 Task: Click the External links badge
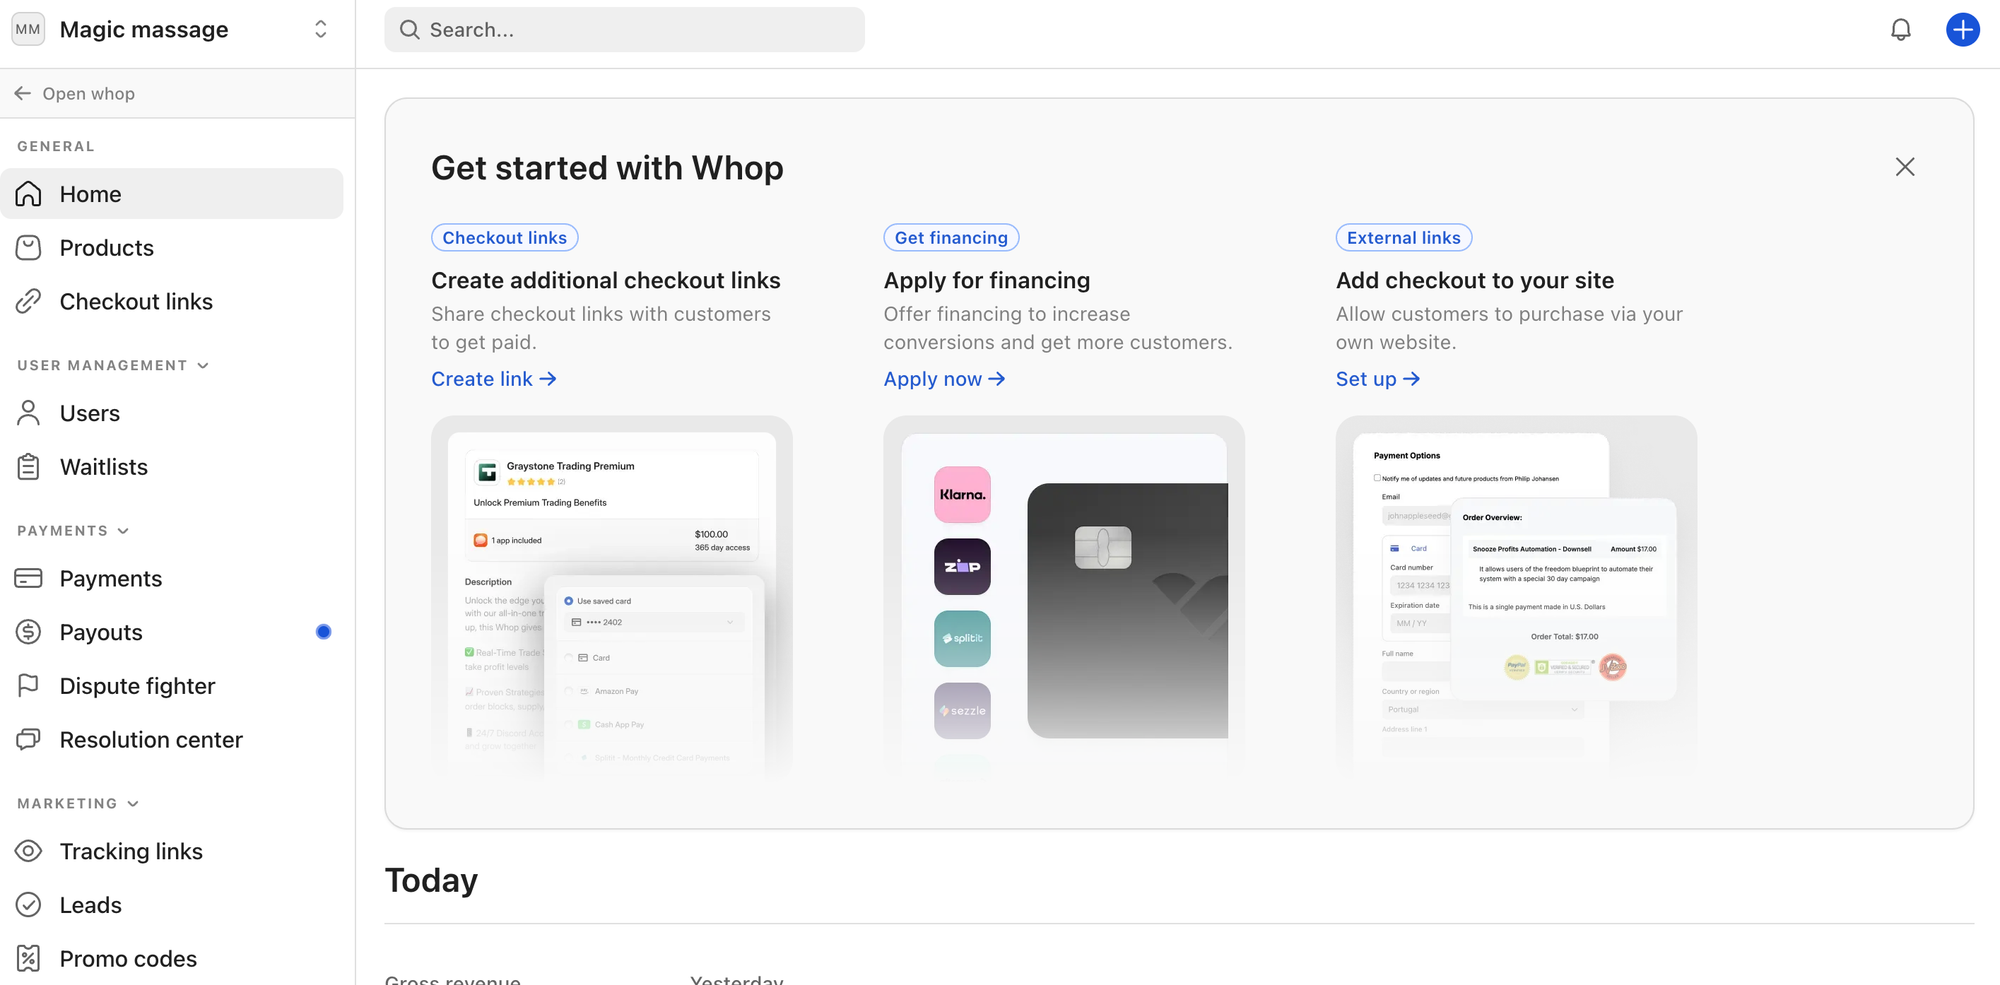click(x=1404, y=238)
